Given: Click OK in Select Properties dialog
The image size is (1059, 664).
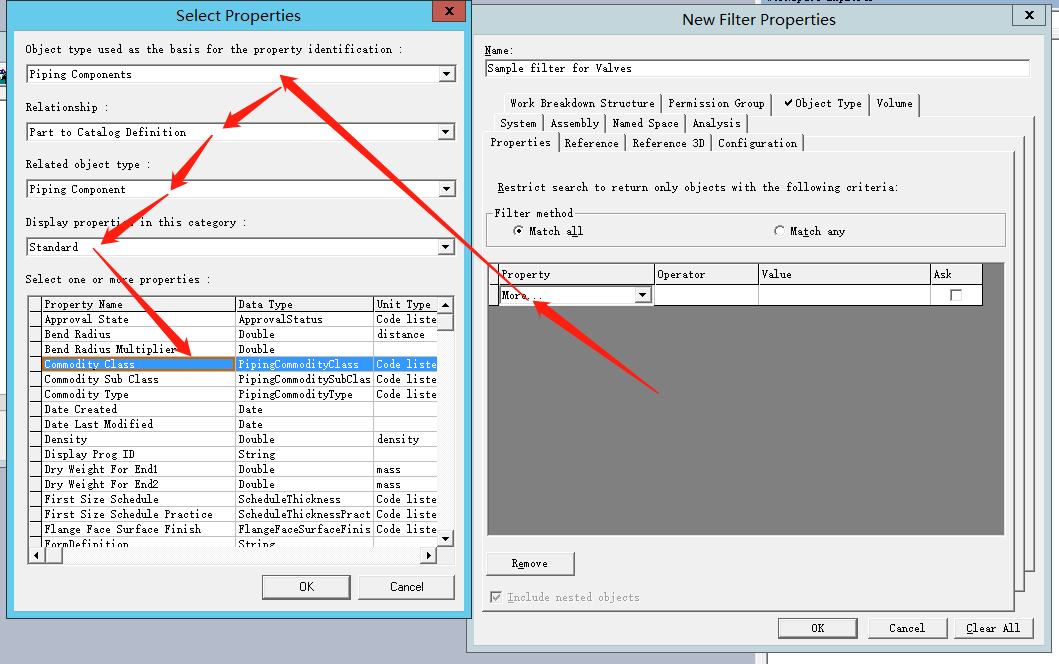Looking at the screenshot, I should pos(306,587).
